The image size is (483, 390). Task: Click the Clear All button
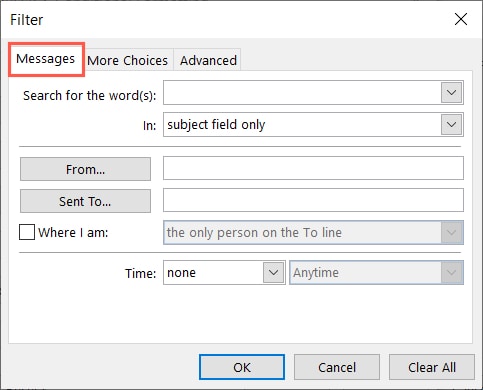coord(432,367)
